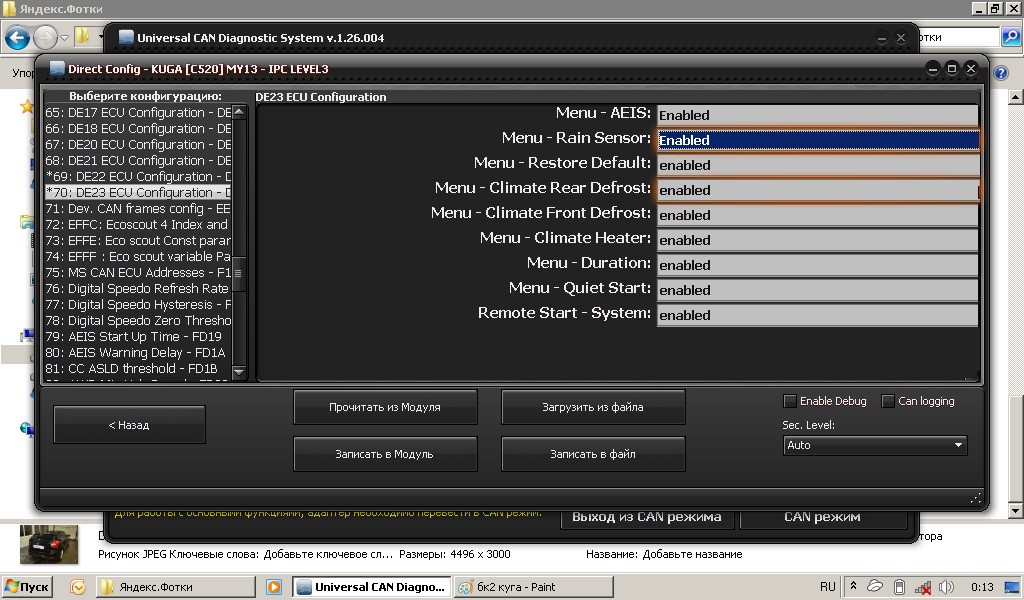Enable the Enable Debug checkbox

click(790, 401)
